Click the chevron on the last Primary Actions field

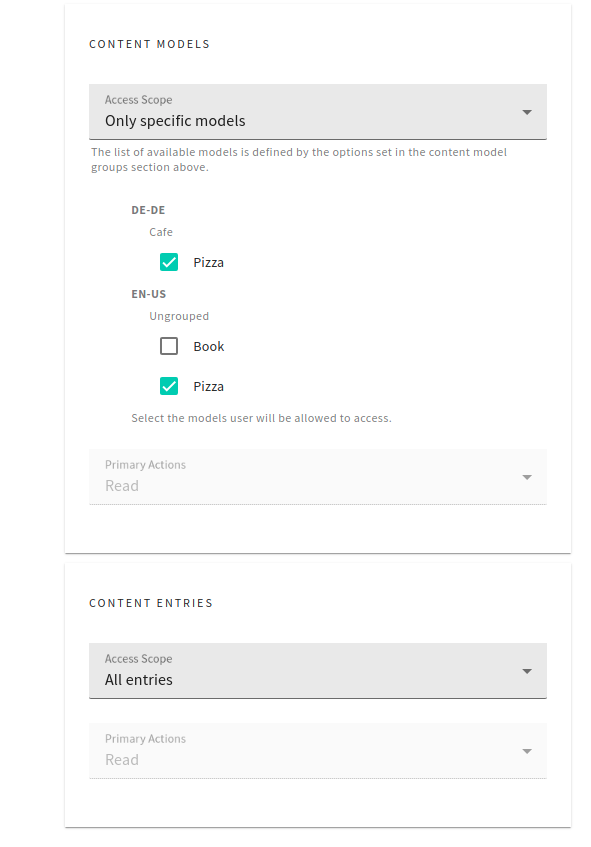point(527,750)
